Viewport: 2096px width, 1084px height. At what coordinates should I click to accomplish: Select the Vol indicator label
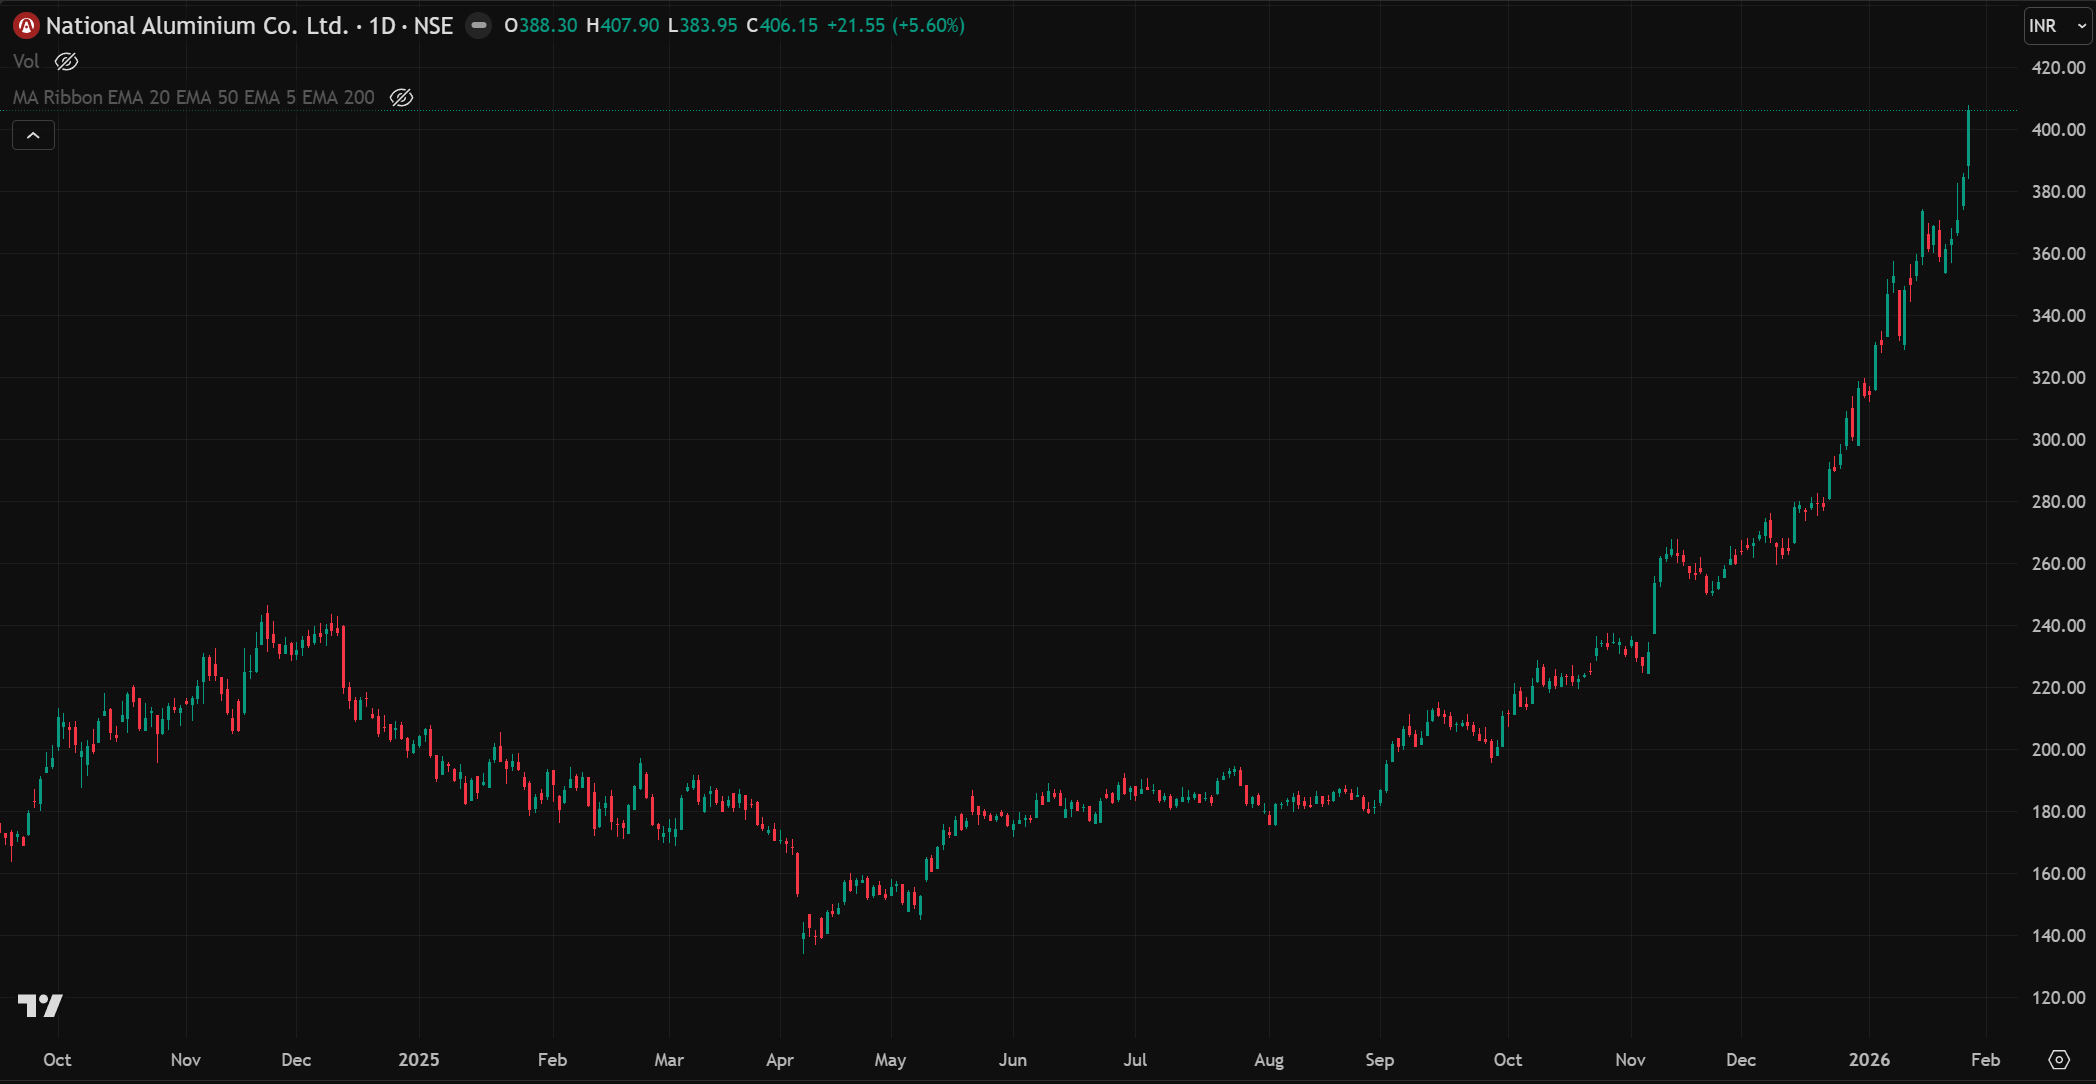(26, 62)
